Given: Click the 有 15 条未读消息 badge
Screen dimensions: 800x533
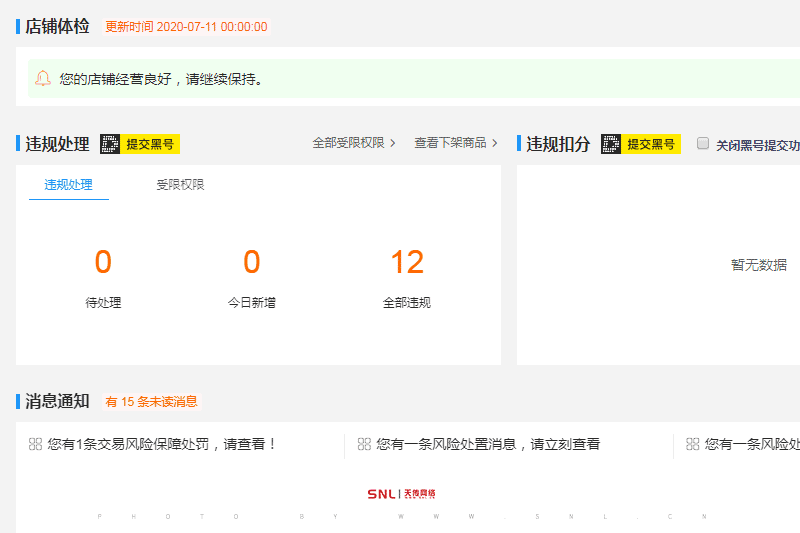Looking at the screenshot, I should 151,402.
